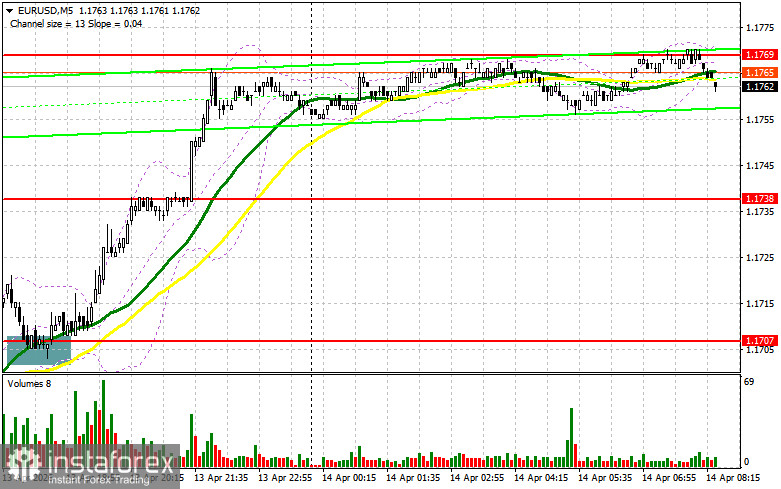
Task: Click the 'Channel size = 13 Slope = 0.04' label
Action: coord(76,23)
